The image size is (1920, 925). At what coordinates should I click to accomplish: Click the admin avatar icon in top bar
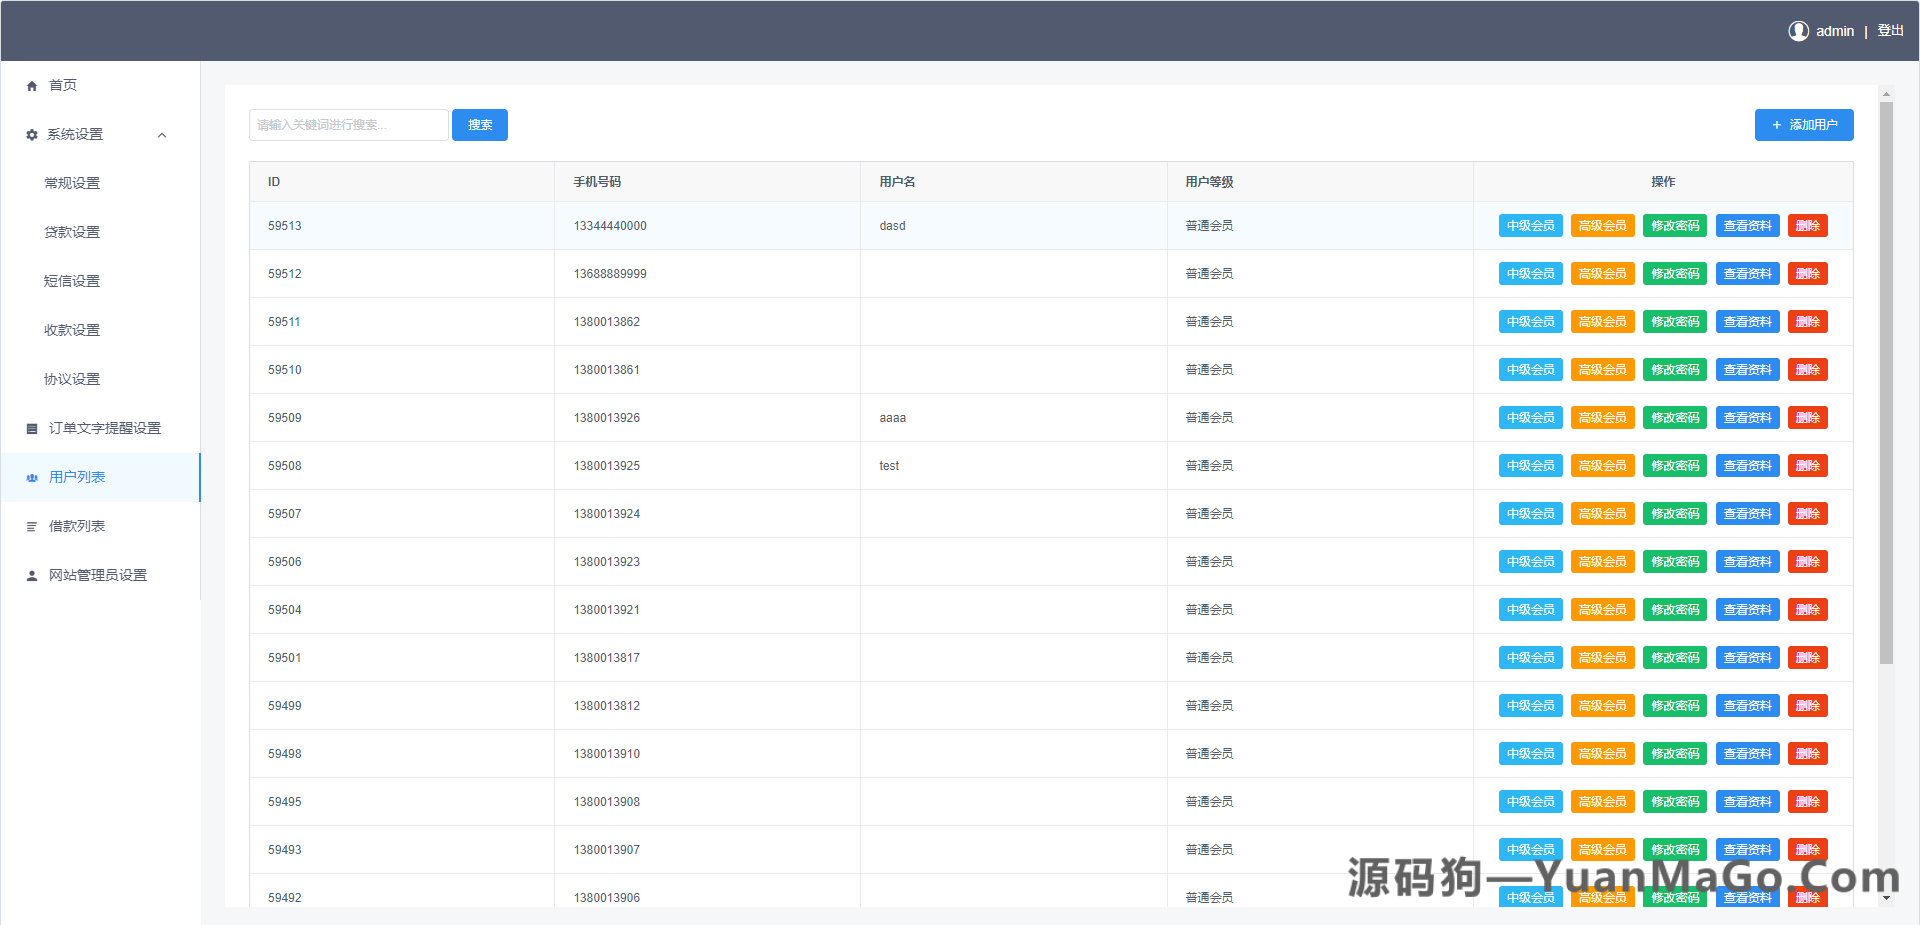tap(1798, 30)
